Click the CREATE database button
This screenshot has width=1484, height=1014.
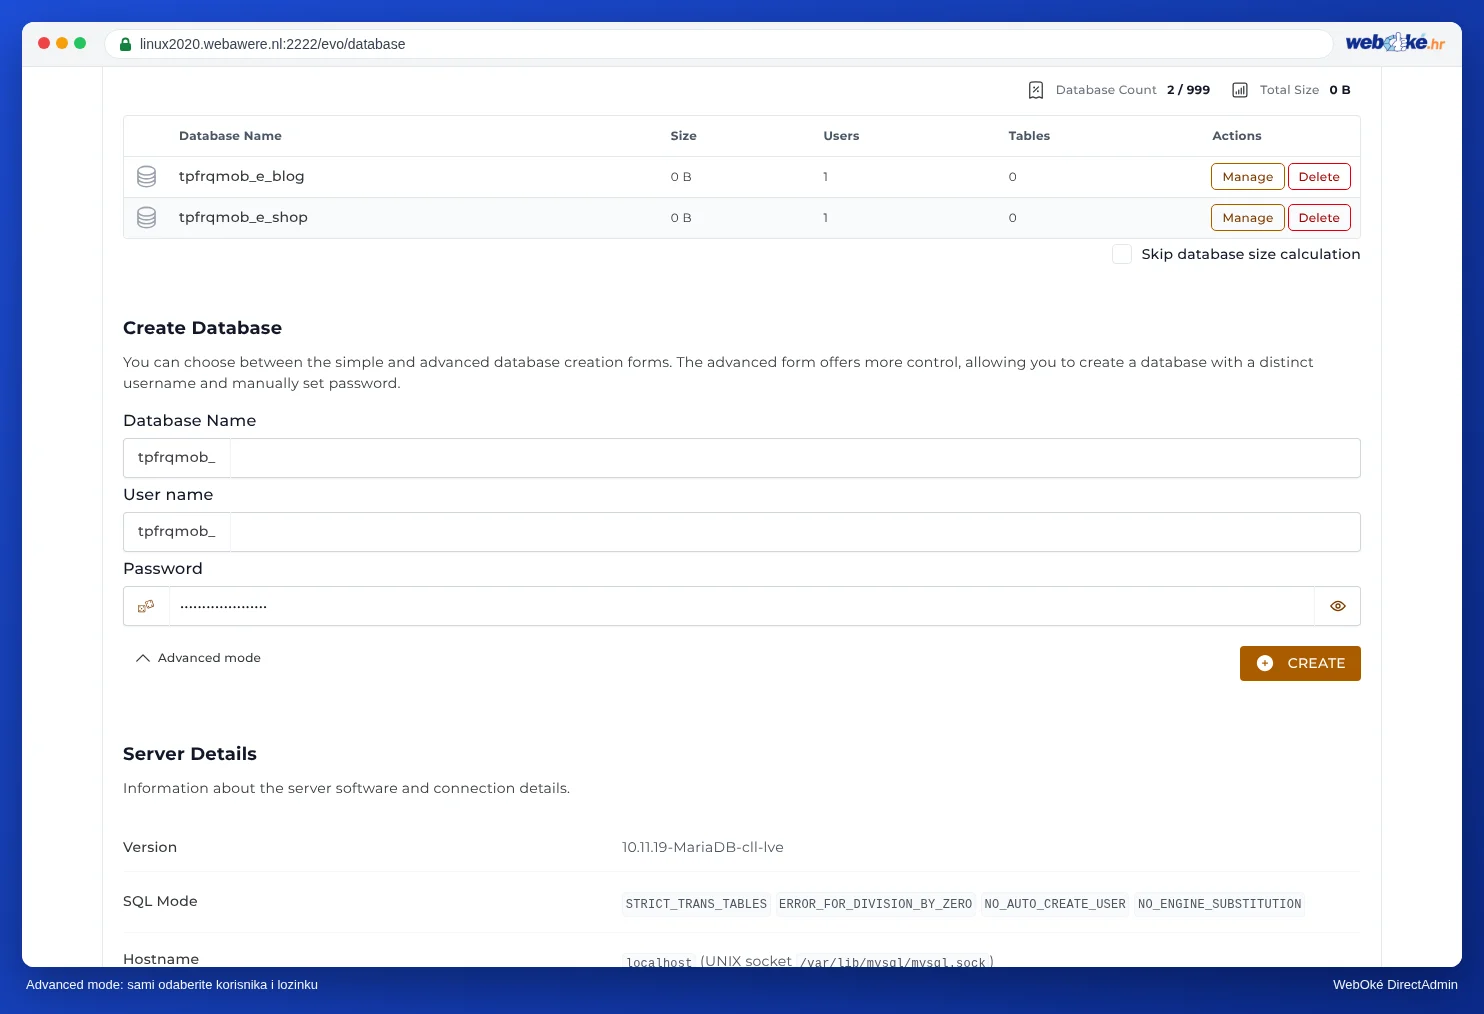pyautogui.click(x=1300, y=663)
